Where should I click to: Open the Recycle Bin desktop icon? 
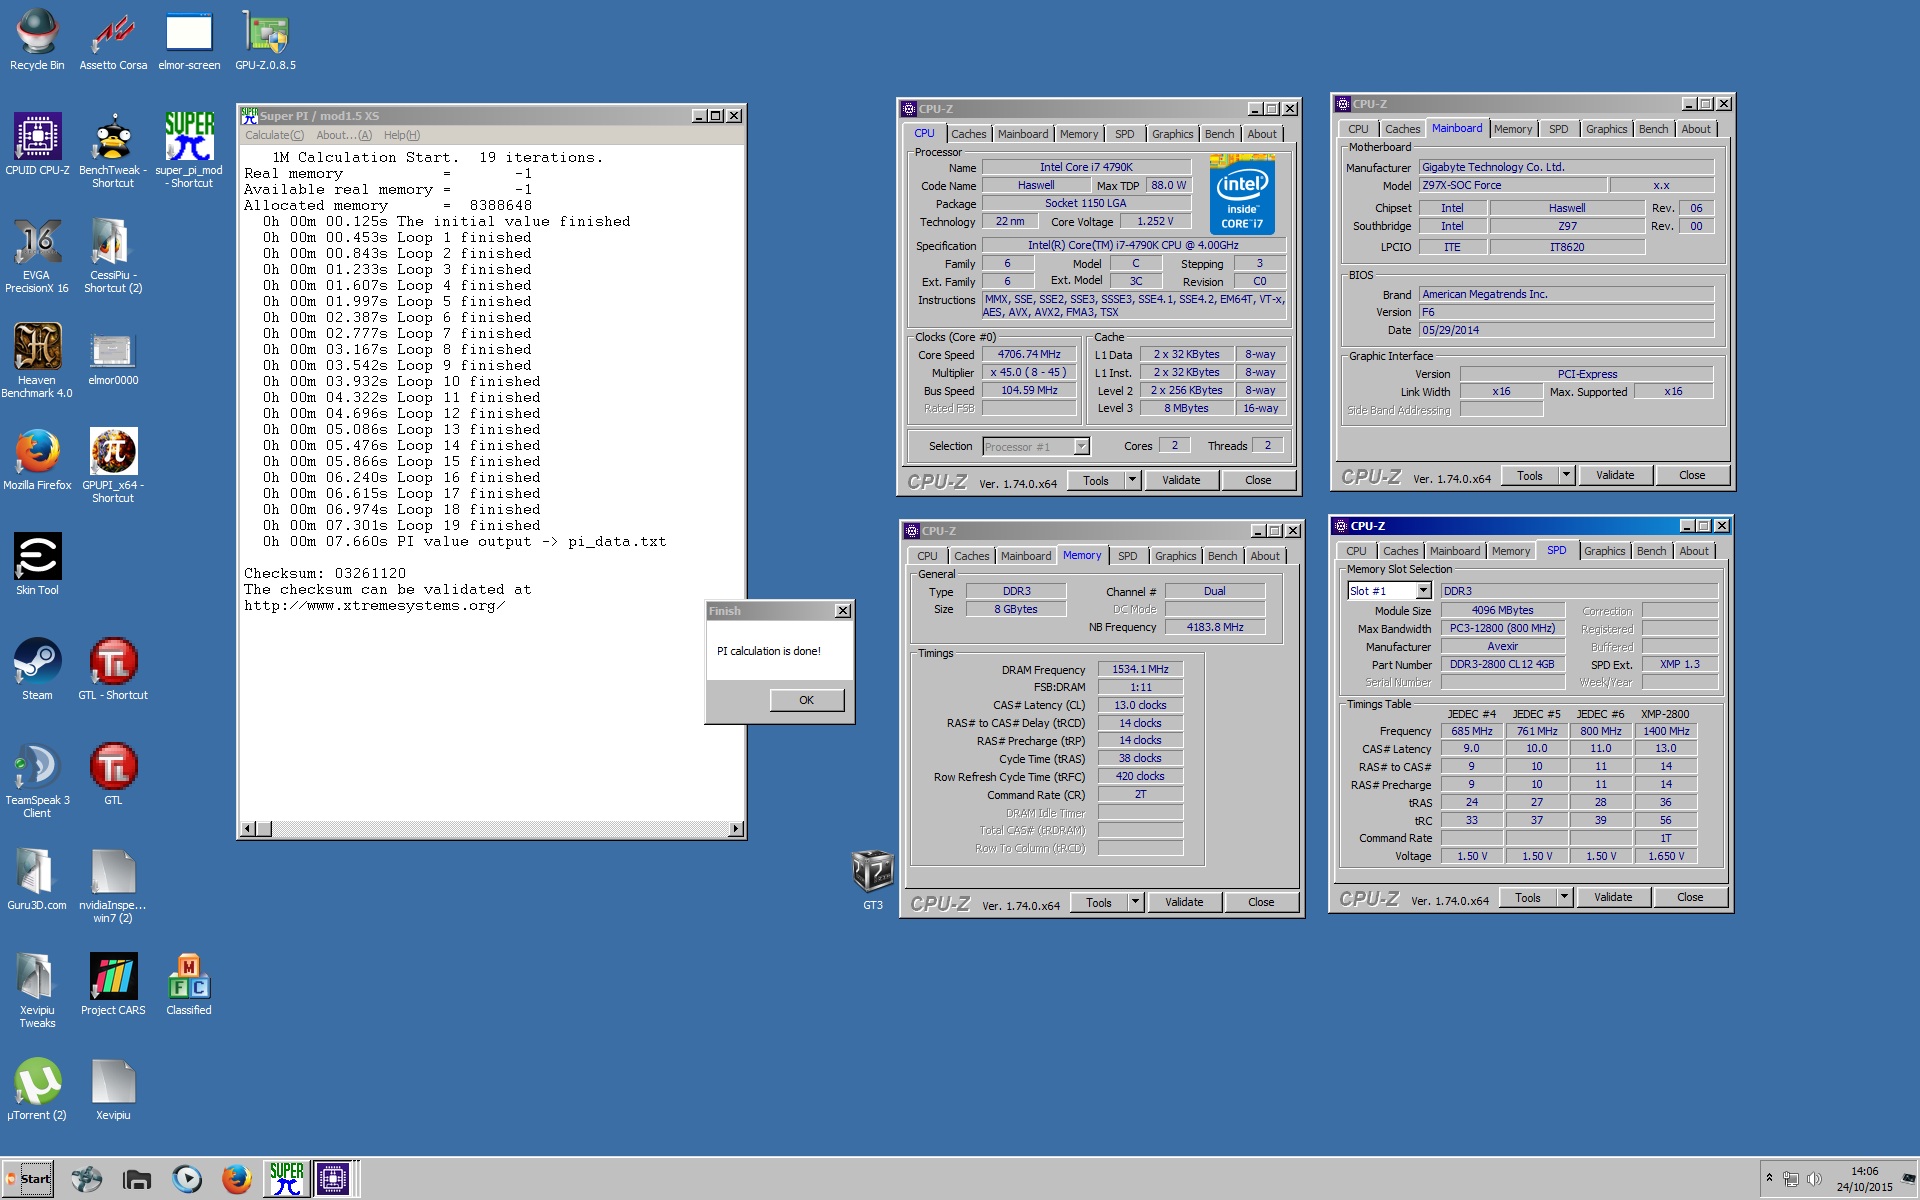coord(37,40)
